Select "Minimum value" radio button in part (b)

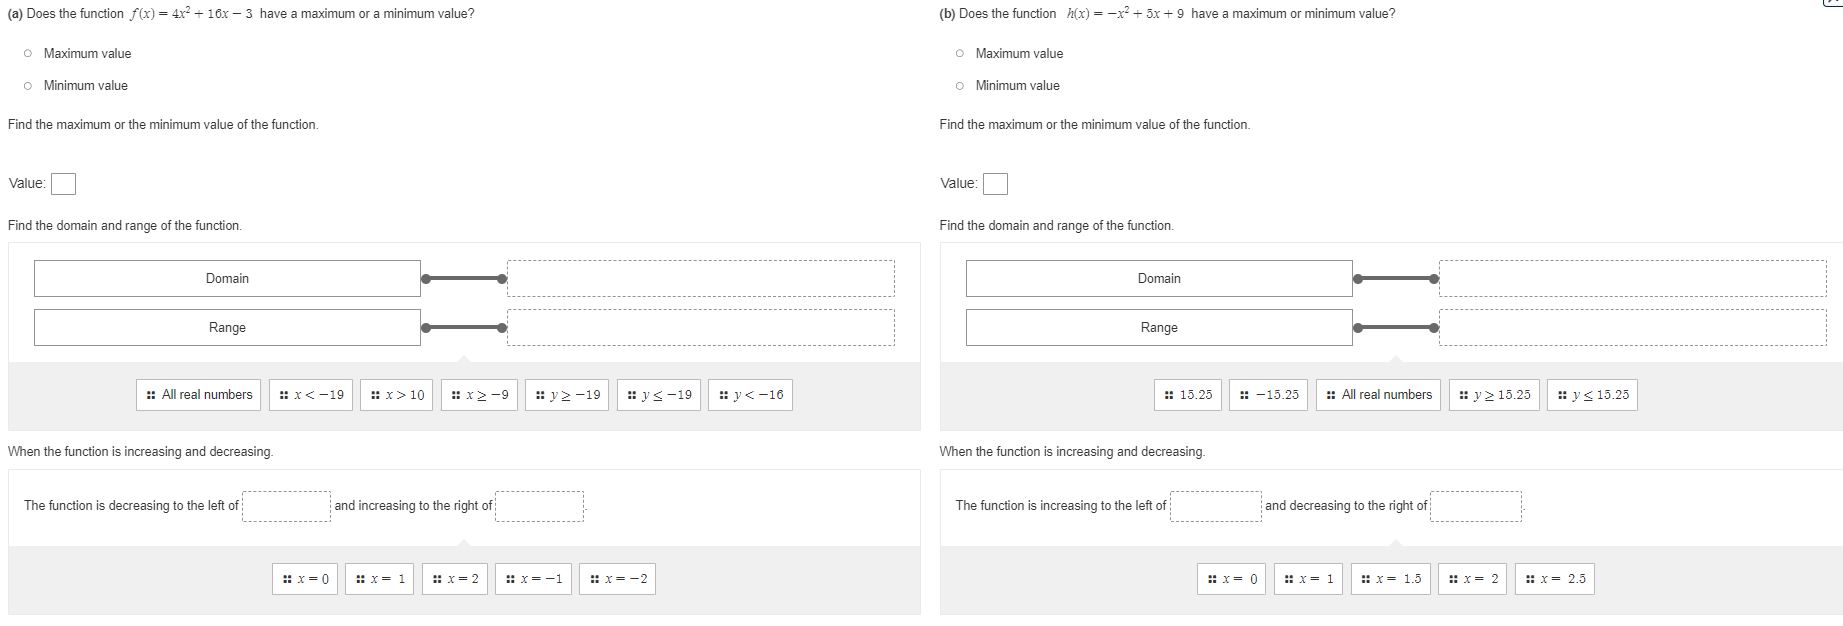point(957,85)
